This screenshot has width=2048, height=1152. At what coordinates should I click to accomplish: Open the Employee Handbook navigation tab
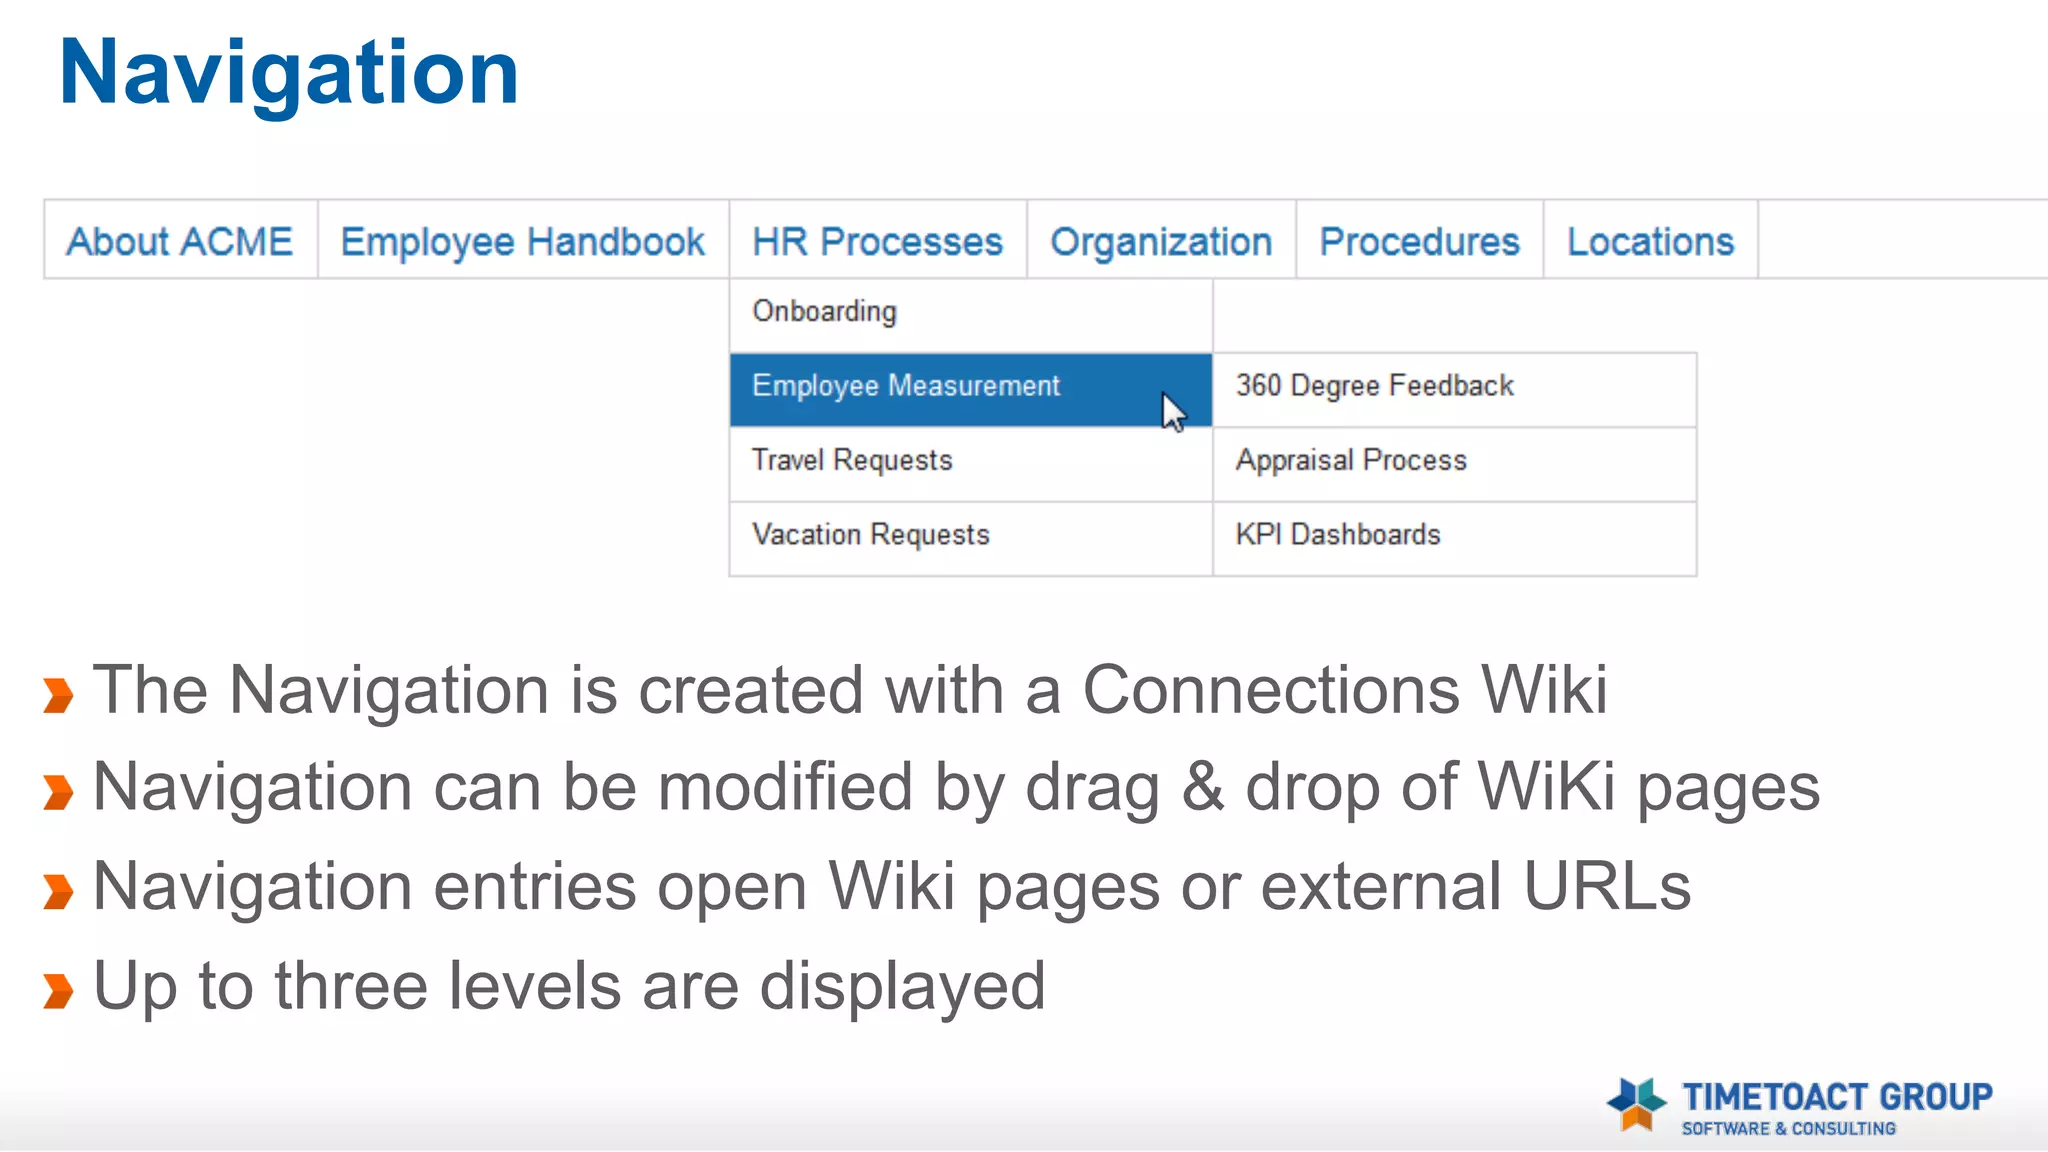click(x=523, y=241)
